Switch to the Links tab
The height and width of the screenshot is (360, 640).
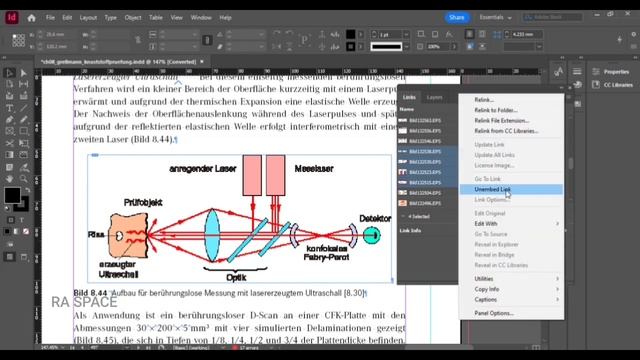point(409,97)
